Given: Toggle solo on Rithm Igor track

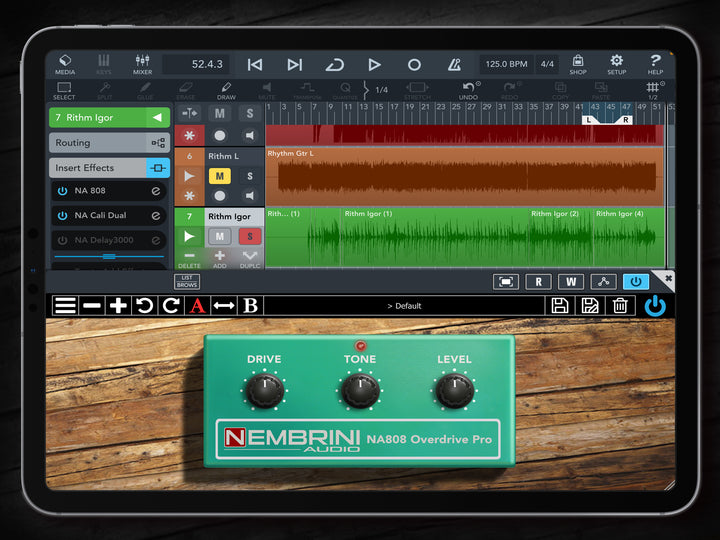Looking at the screenshot, I should 249,236.
